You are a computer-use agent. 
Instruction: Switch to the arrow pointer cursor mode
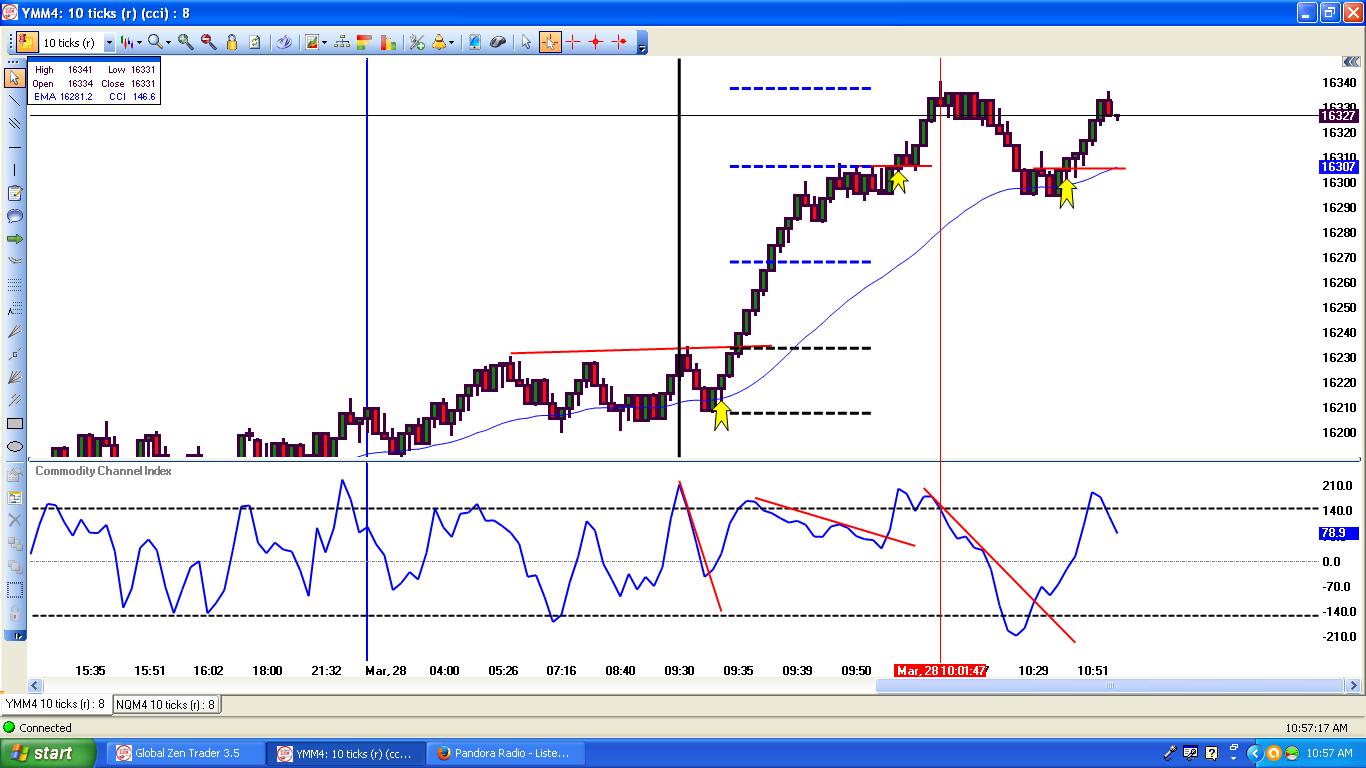pyautogui.click(x=526, y=42)
